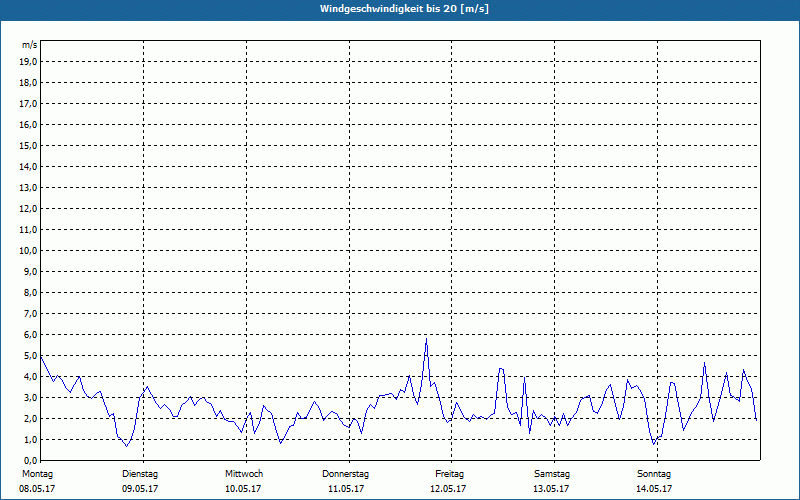
Task: Click the 'Sonntag' day label
Action: point(654,474)
